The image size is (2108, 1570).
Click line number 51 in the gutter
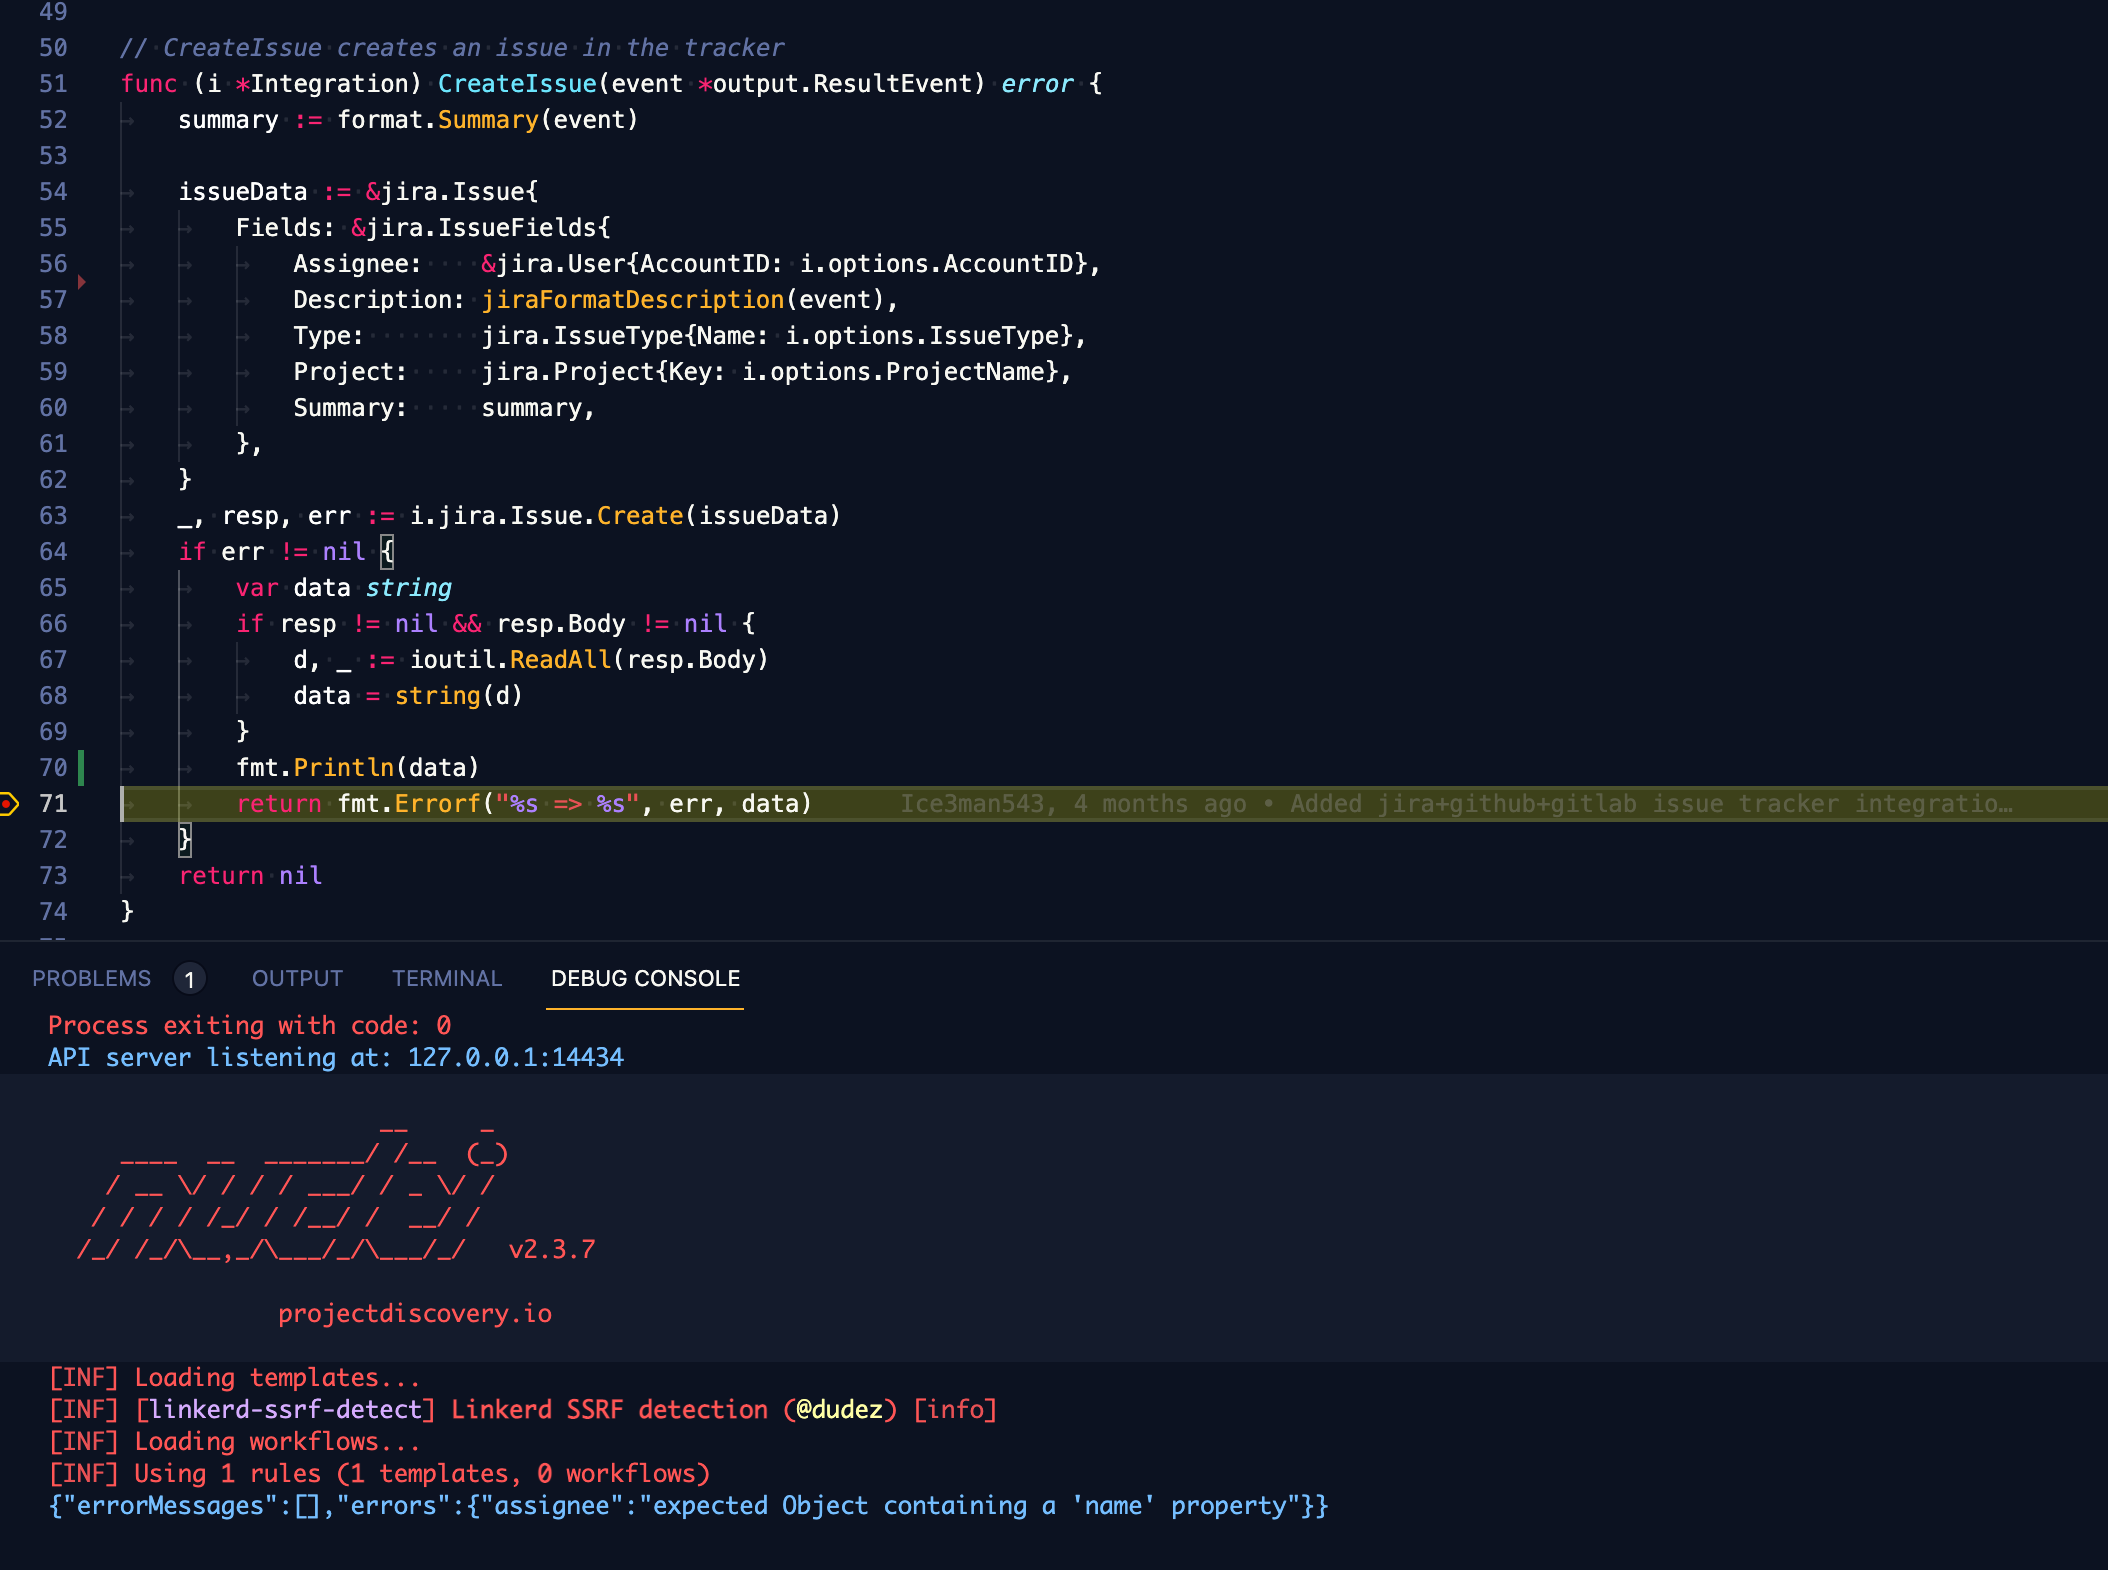(53, 84)
